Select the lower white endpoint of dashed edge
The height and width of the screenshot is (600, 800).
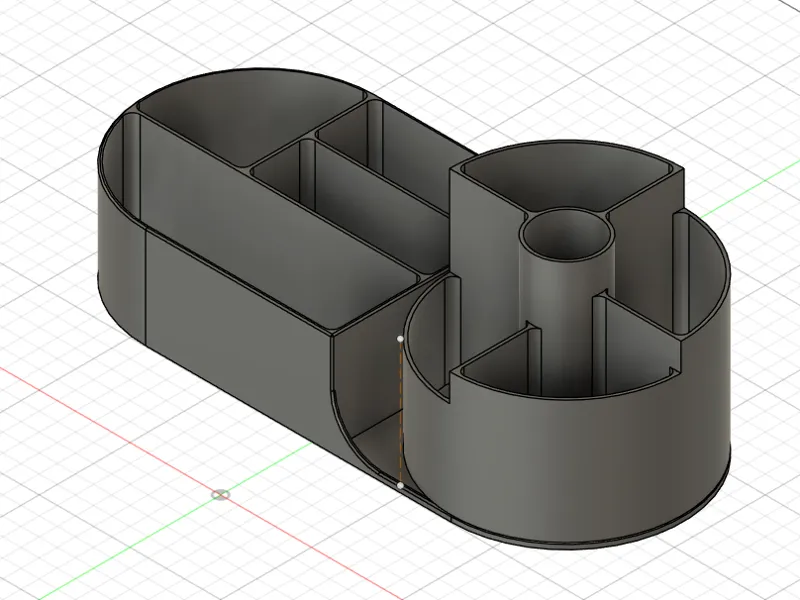[401, 485]
